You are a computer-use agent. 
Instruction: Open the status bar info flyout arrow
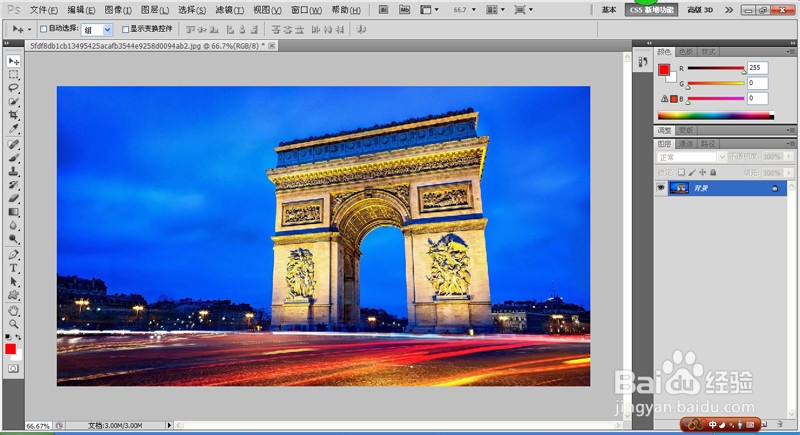[169, 425]
